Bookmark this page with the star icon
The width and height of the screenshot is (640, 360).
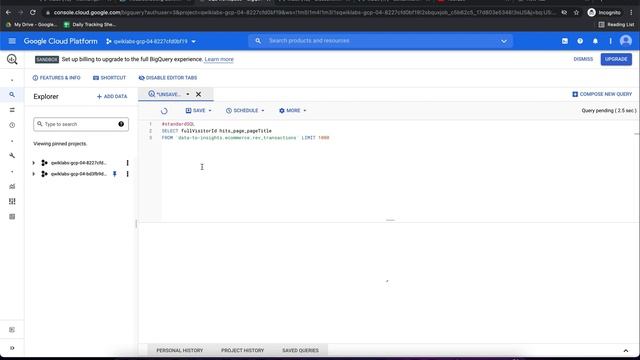point(576,13)
